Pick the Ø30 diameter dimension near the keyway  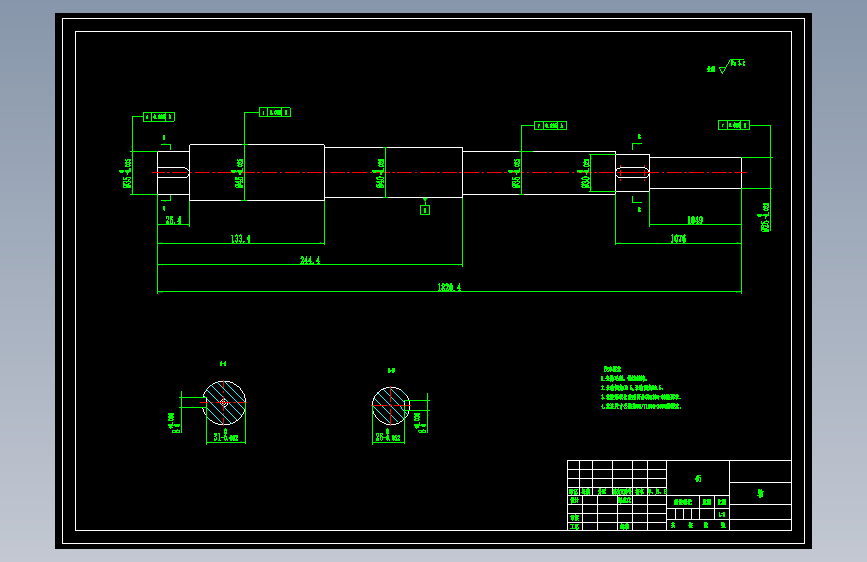click(586, 174)
